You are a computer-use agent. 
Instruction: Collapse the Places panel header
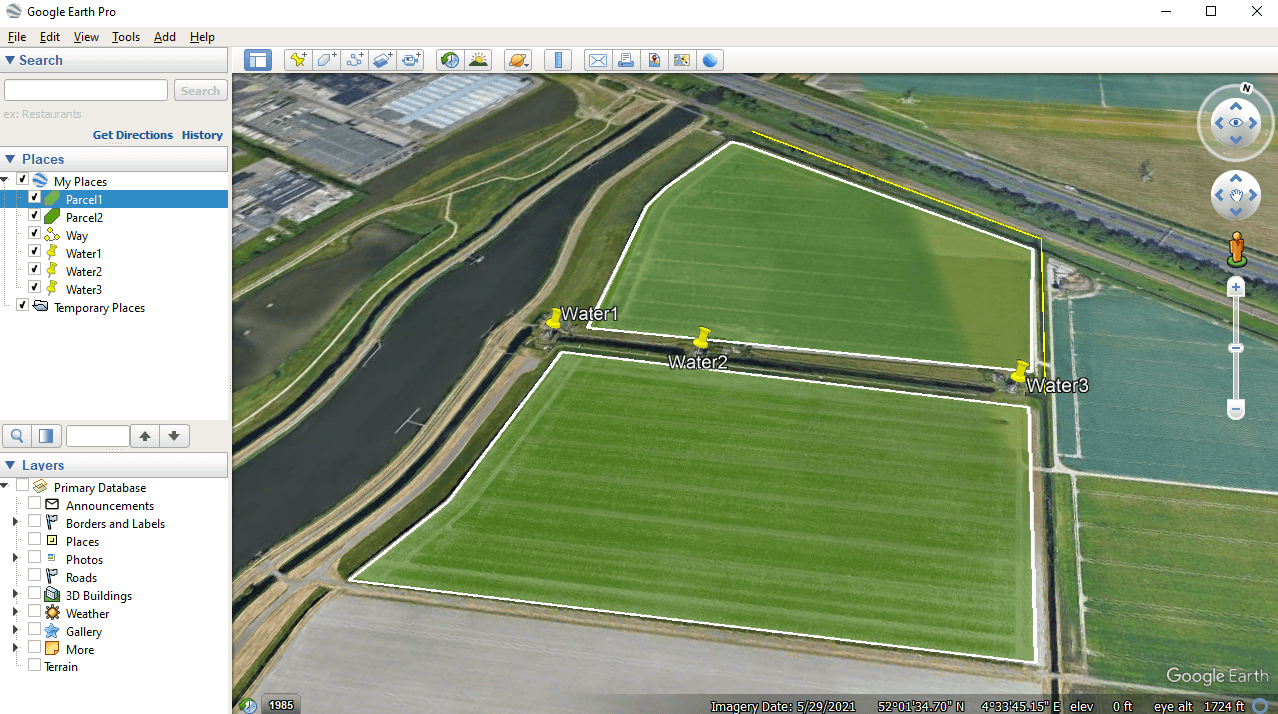pos(10,159)
